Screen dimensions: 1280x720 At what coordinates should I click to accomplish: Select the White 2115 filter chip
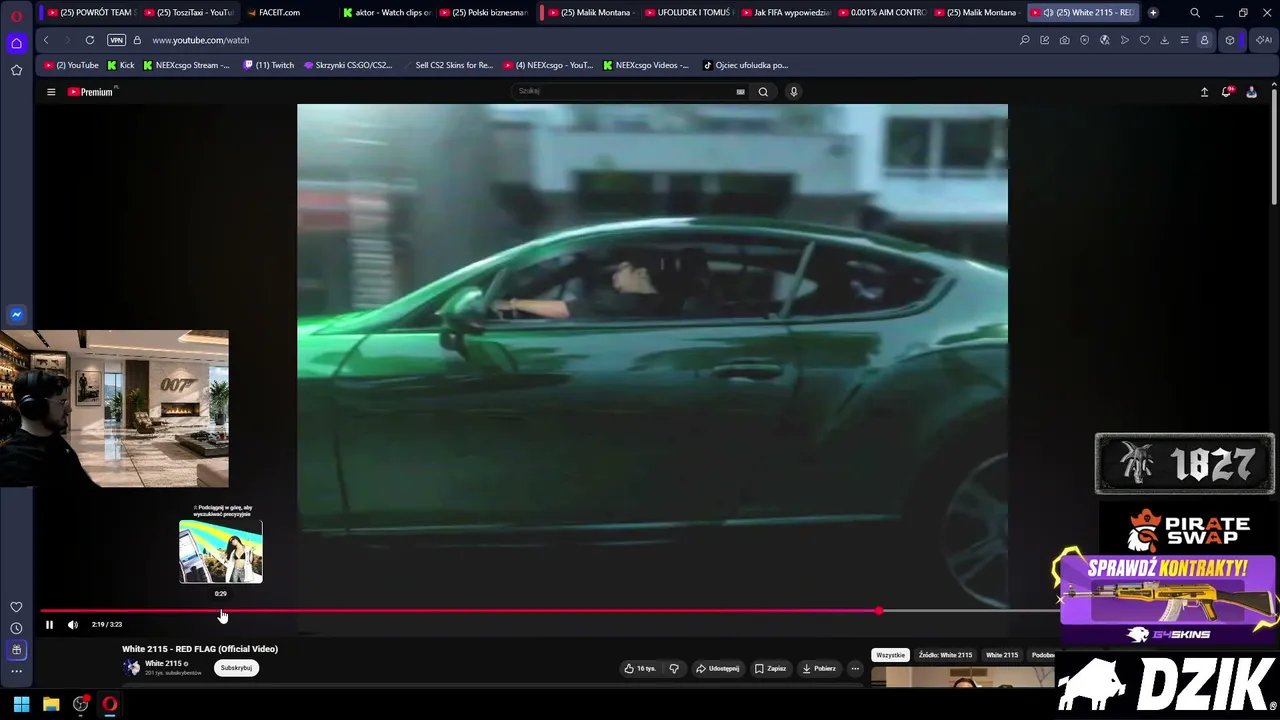tap(1002, 655)
